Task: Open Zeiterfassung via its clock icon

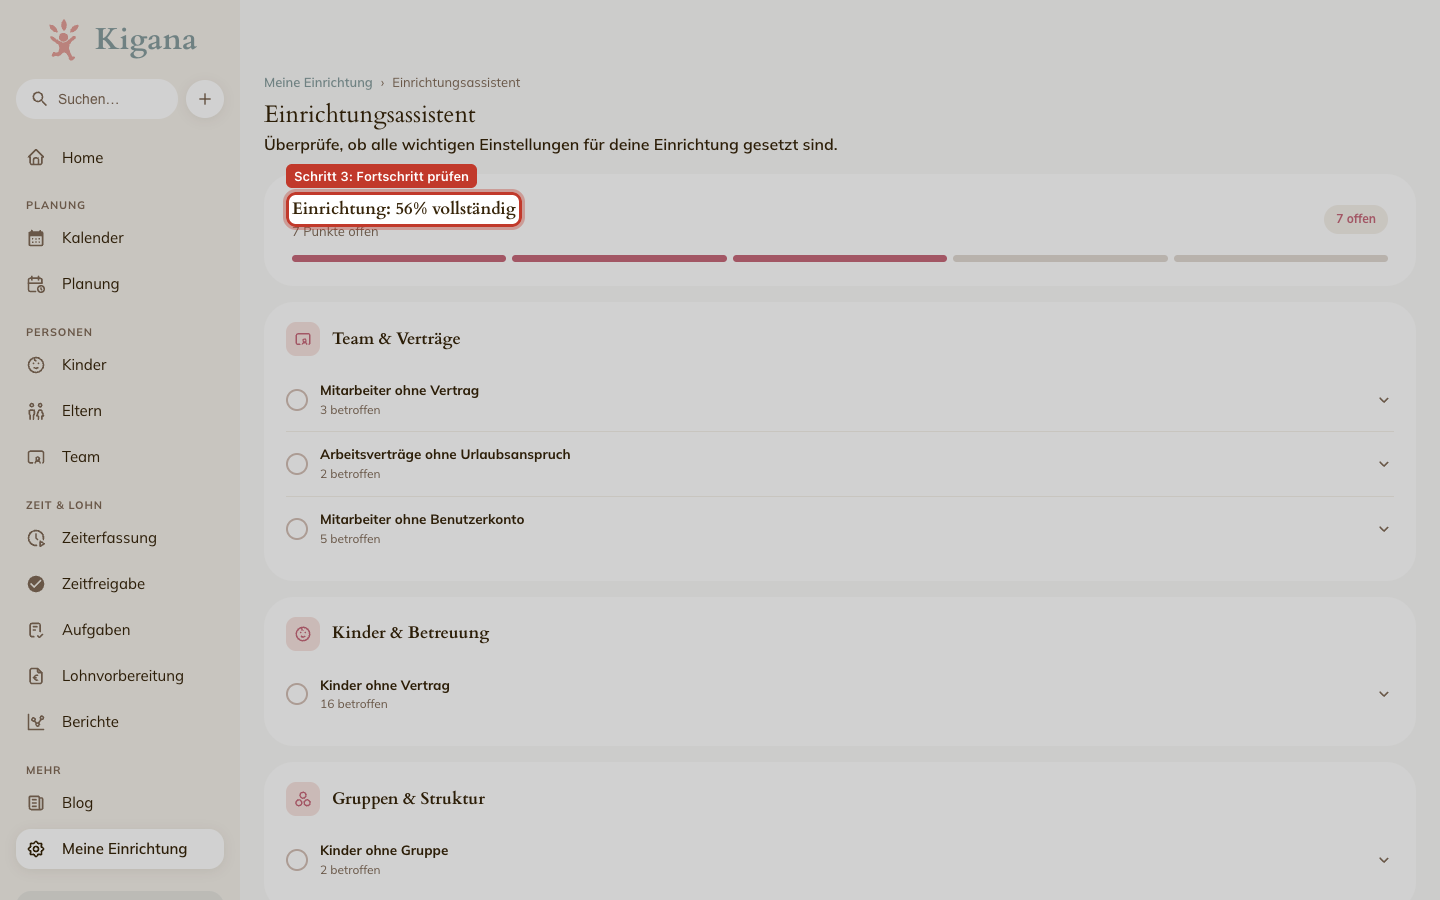Action: pos(36,538)
